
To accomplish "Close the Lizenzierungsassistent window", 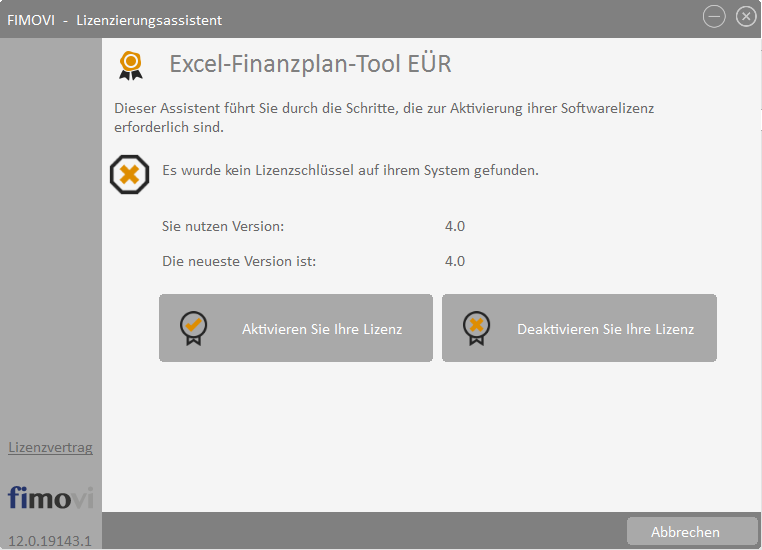I will [746, 17].
